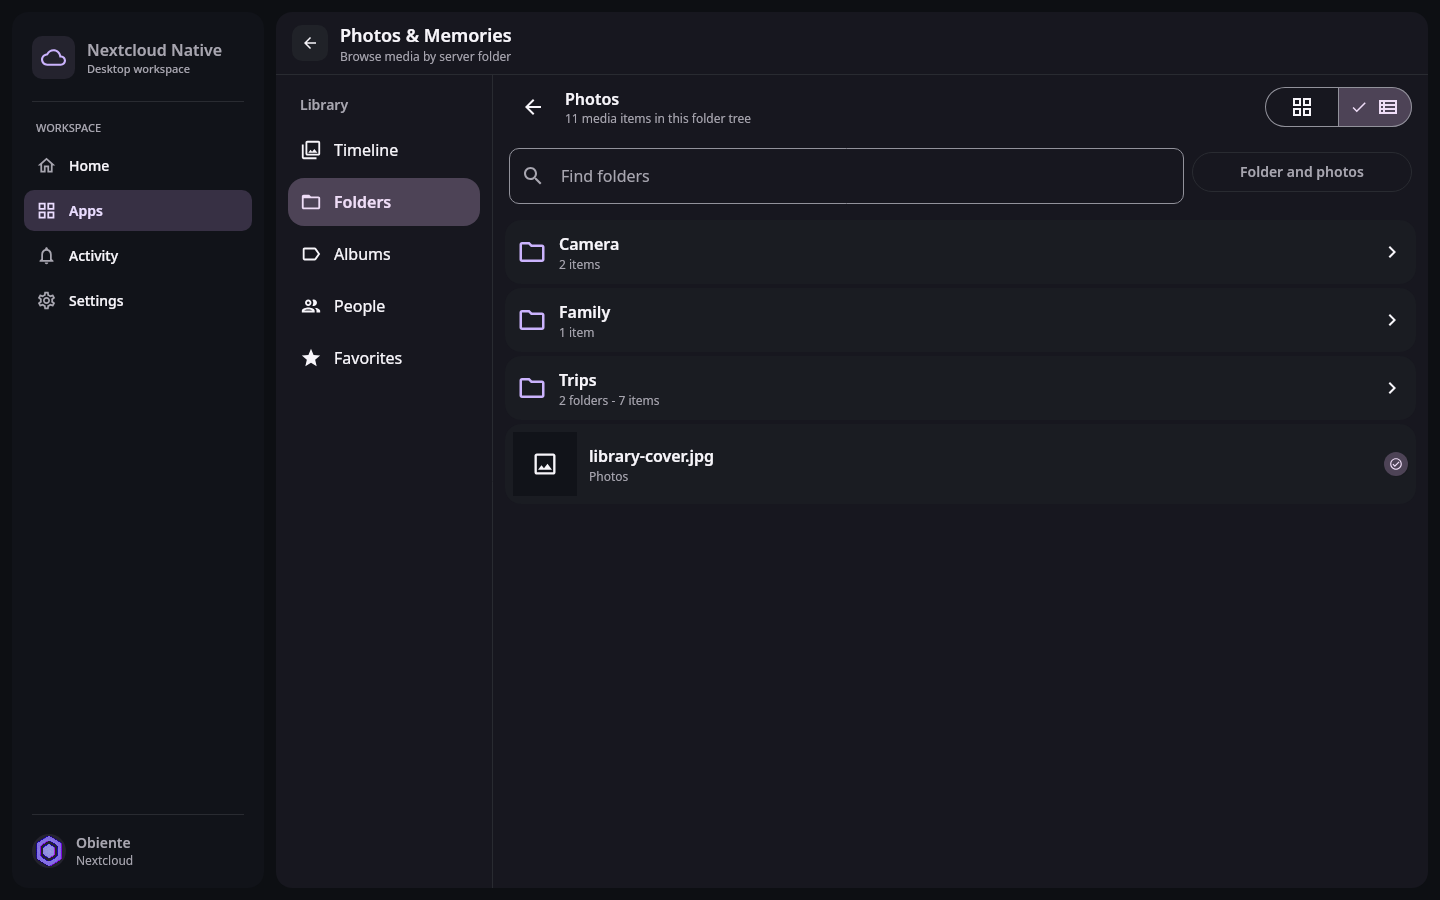Click the Home house icon
Image resolution: width=1440 pixels, height=900 pixels.
46,166
